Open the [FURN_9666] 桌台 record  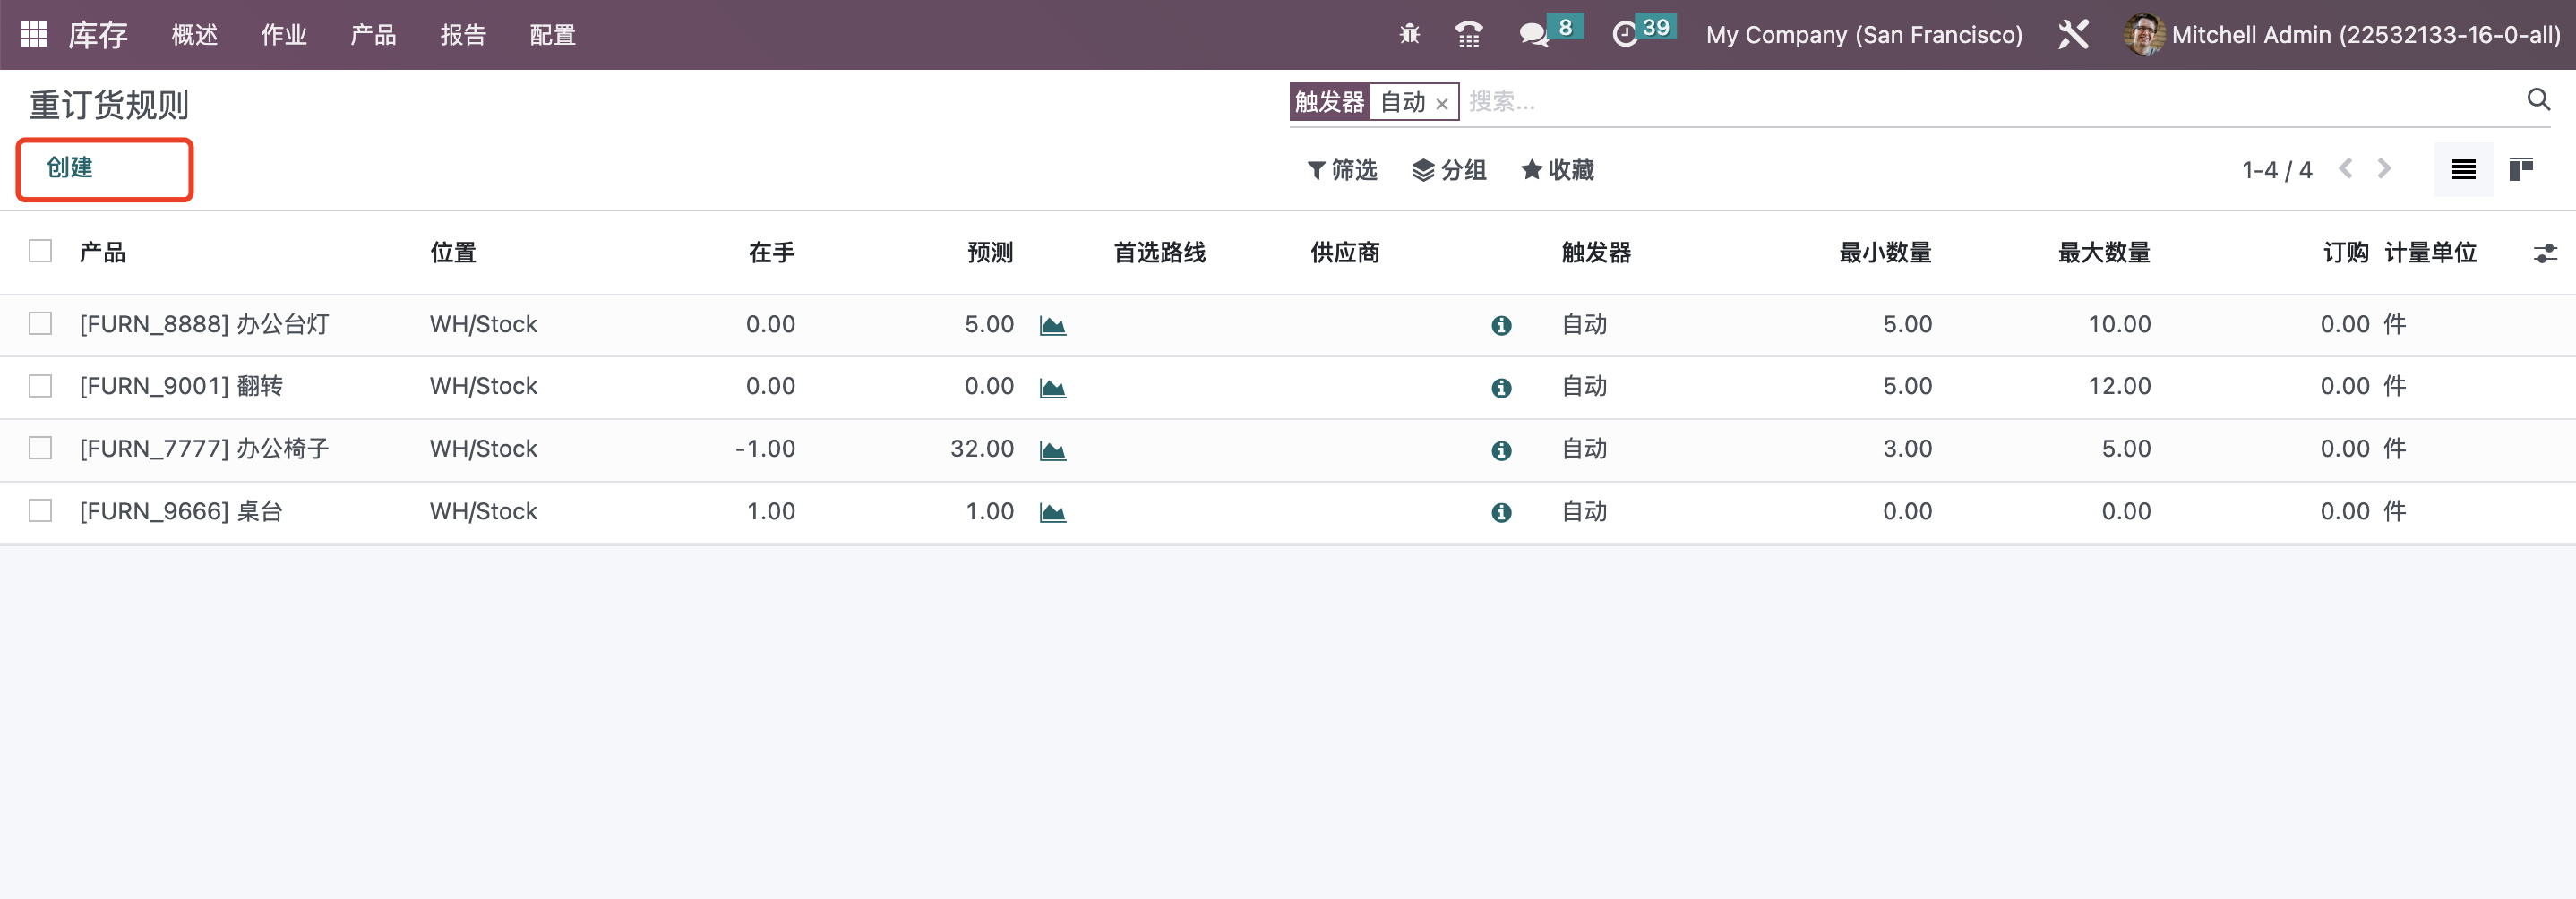point(181,512)
